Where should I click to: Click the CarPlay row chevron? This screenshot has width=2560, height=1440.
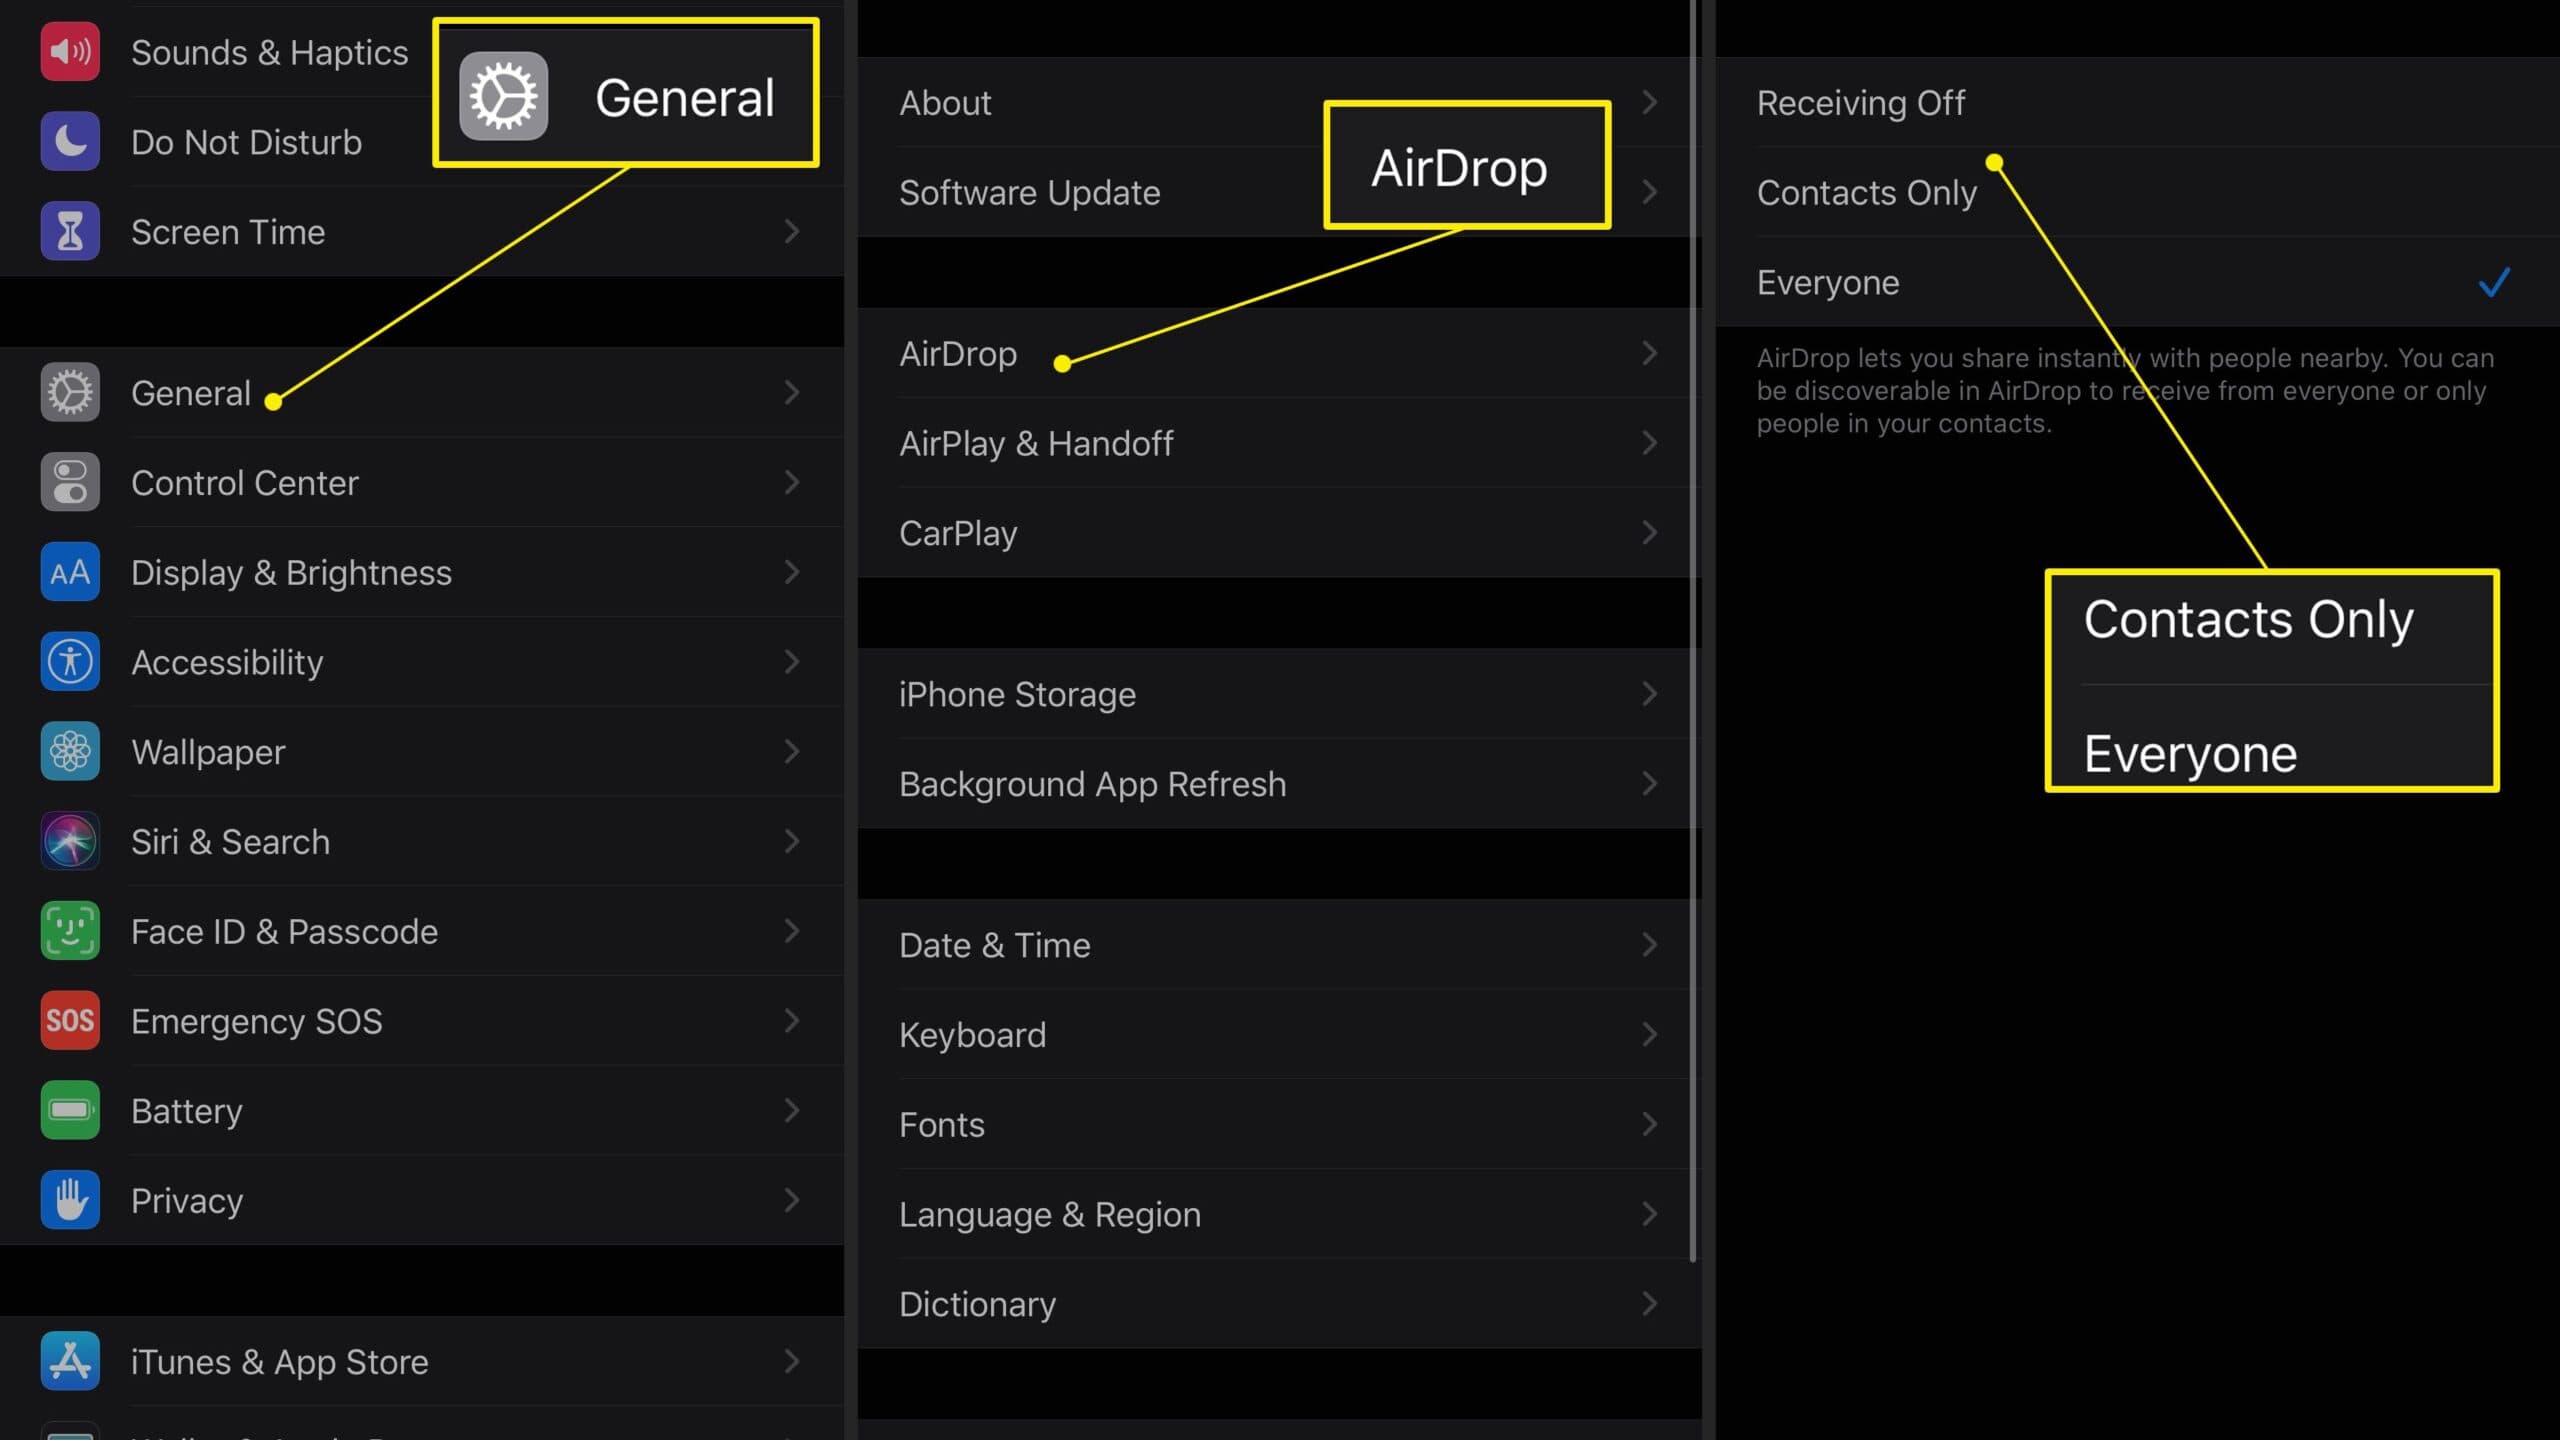click(x=1650, y=533)
